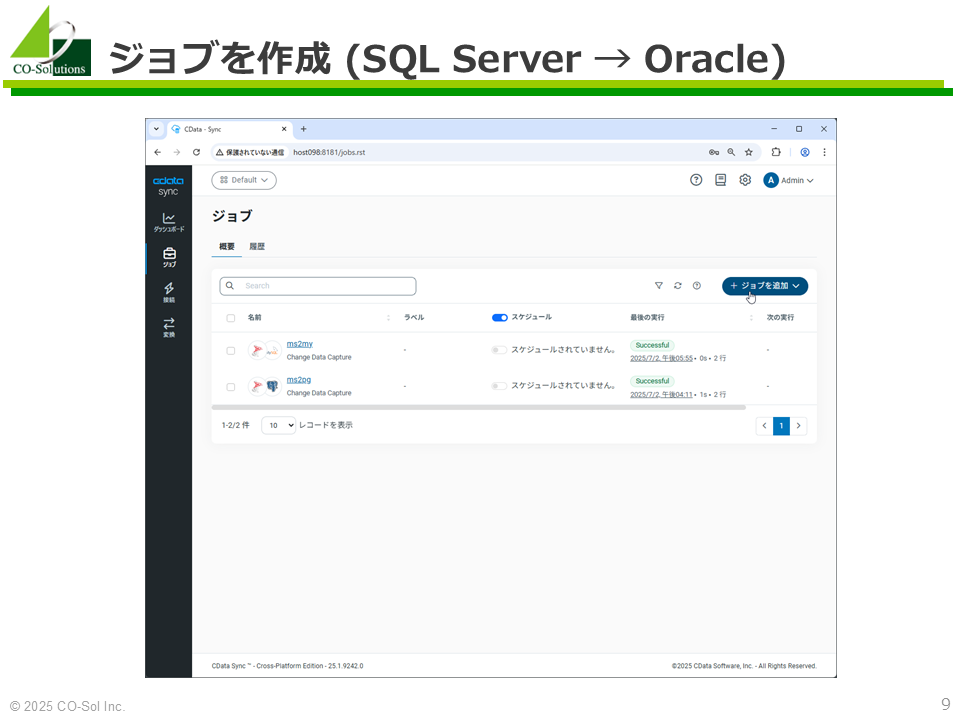Open the browser profile icon

pyautogui.click(x=805, y=152)
